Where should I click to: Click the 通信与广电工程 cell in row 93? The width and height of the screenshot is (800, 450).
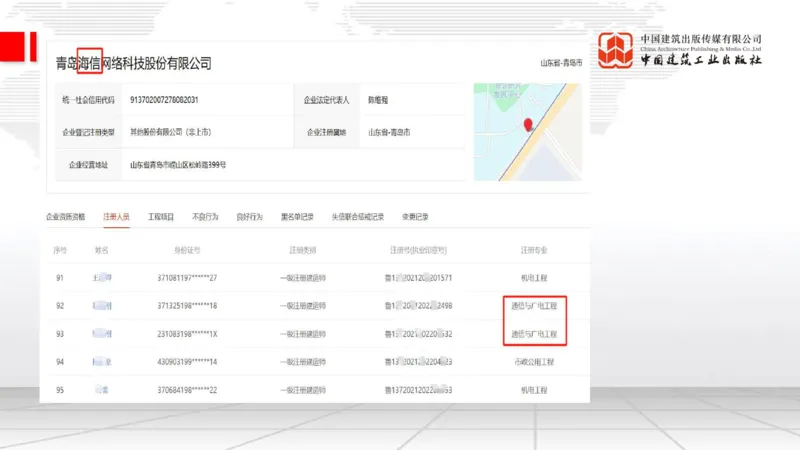[534, 334]
